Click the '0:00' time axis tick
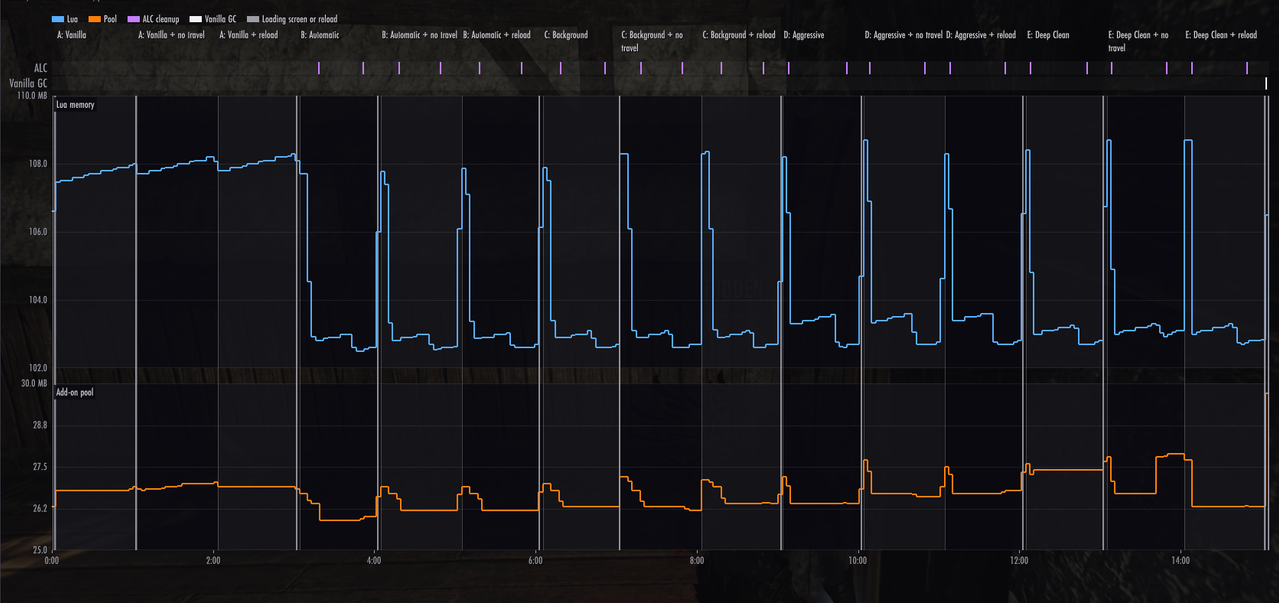Image resolution: width=1279 pixels, height=603 pixels. (51, 560)
